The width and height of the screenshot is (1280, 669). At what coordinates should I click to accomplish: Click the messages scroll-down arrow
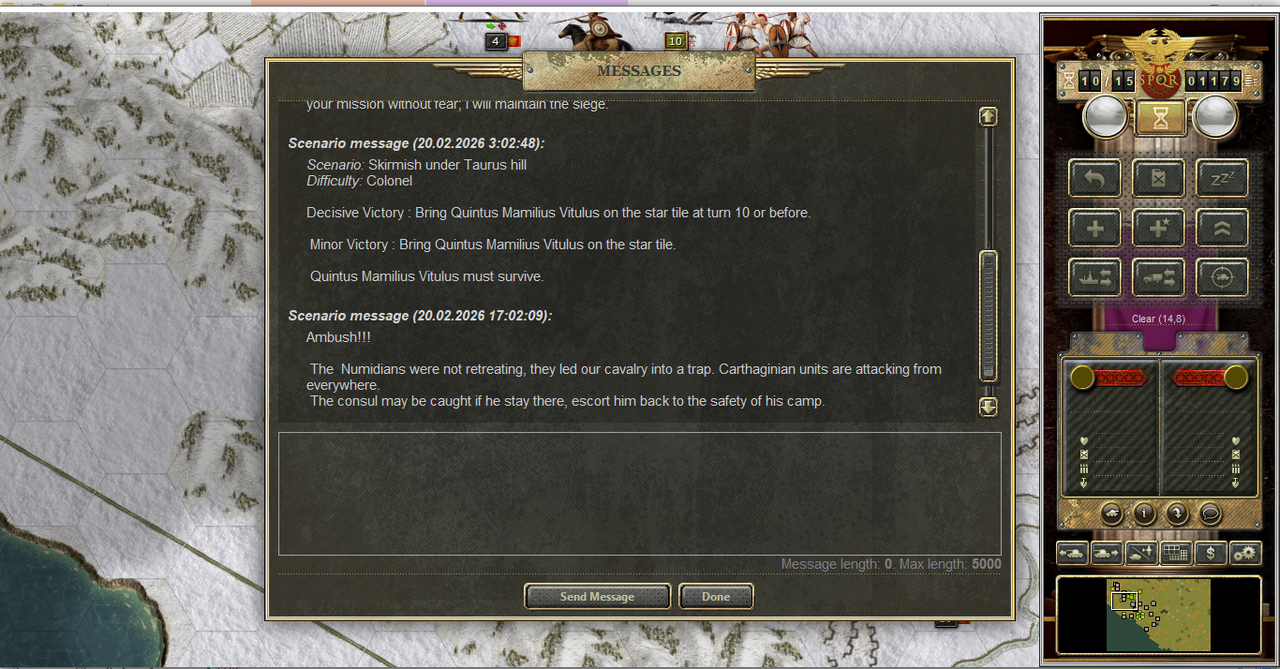pyautogui.click(x=988, y=407)
